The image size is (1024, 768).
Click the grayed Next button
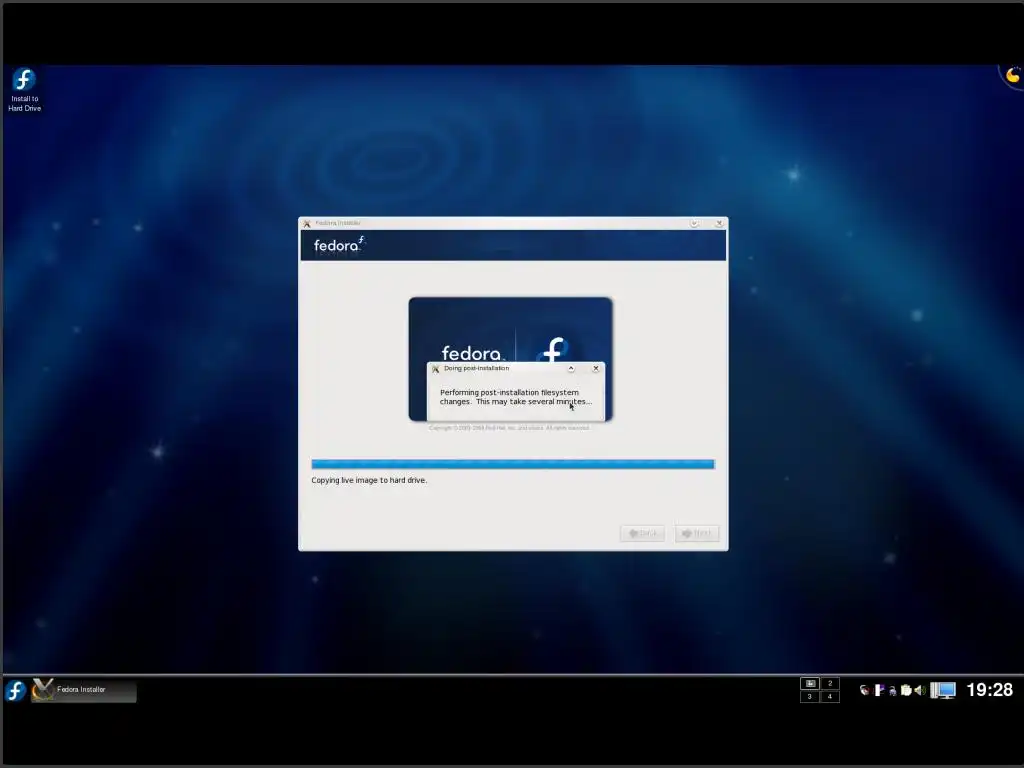(697, 534)
